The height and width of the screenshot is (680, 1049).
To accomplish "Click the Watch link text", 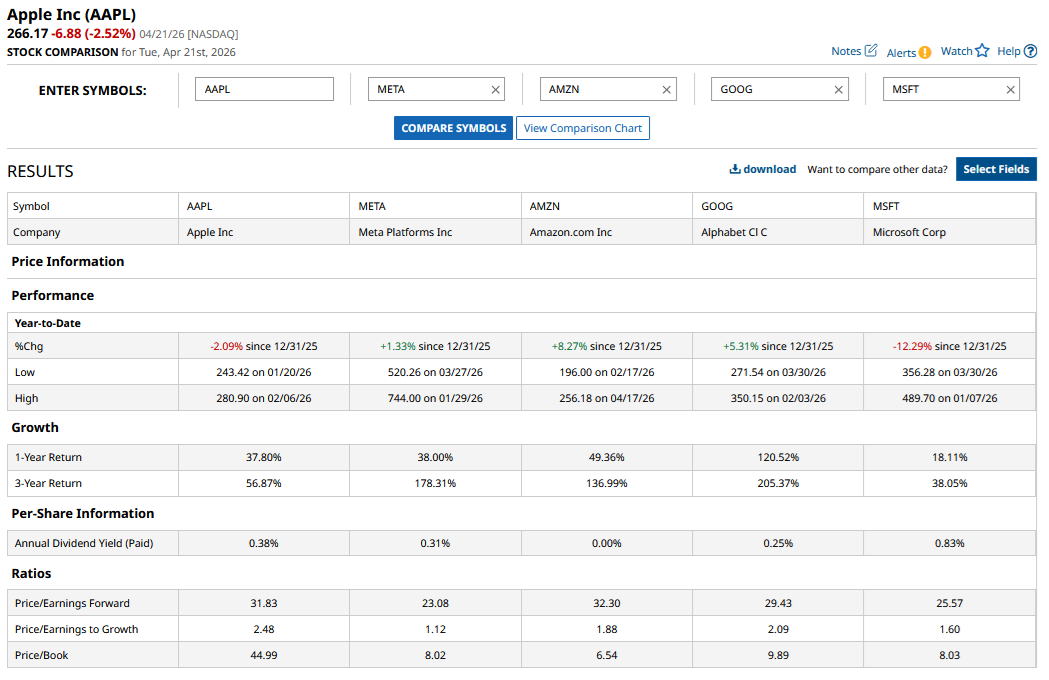I will click(956, 51).
